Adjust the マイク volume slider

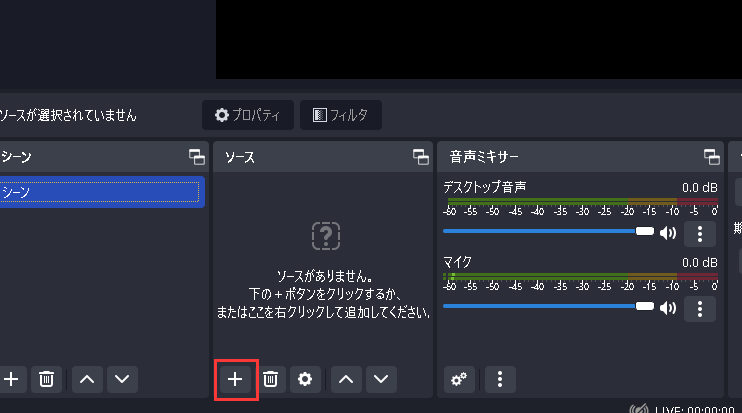tap(548, 307)
